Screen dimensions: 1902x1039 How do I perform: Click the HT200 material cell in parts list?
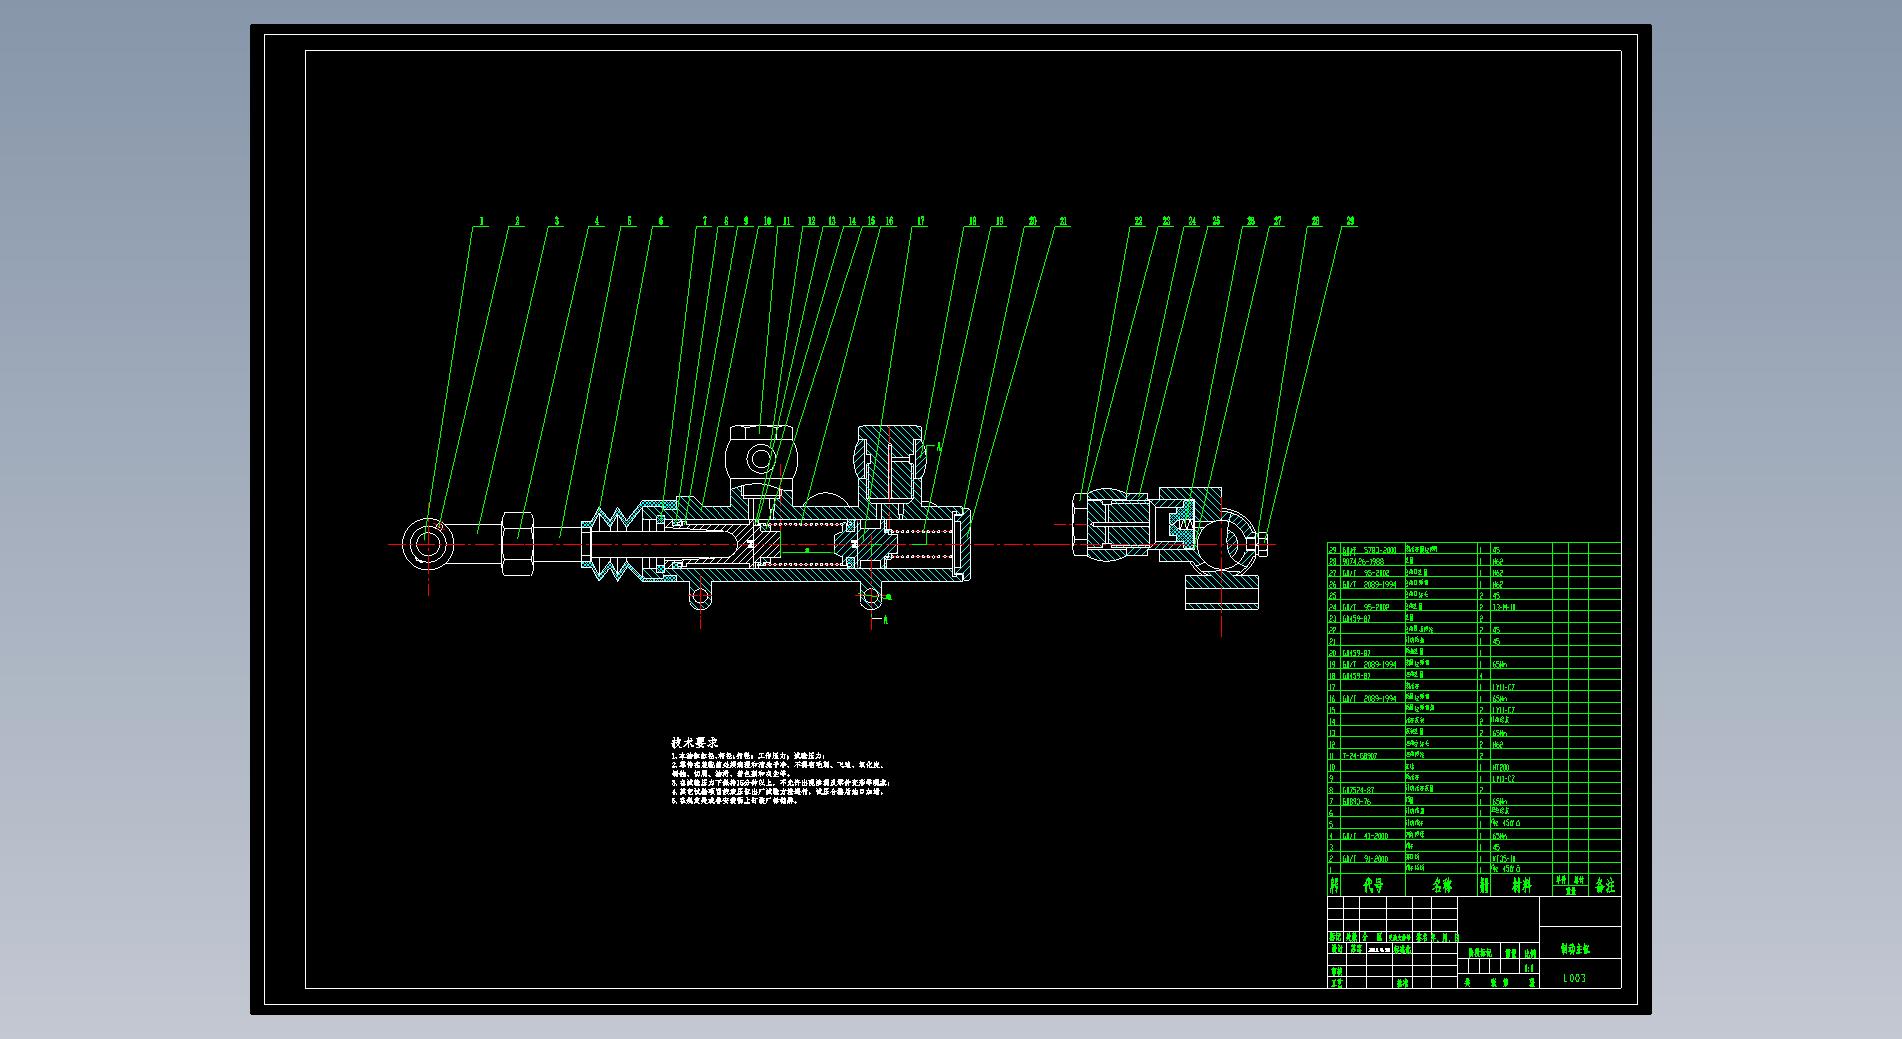pos(1501,767)
